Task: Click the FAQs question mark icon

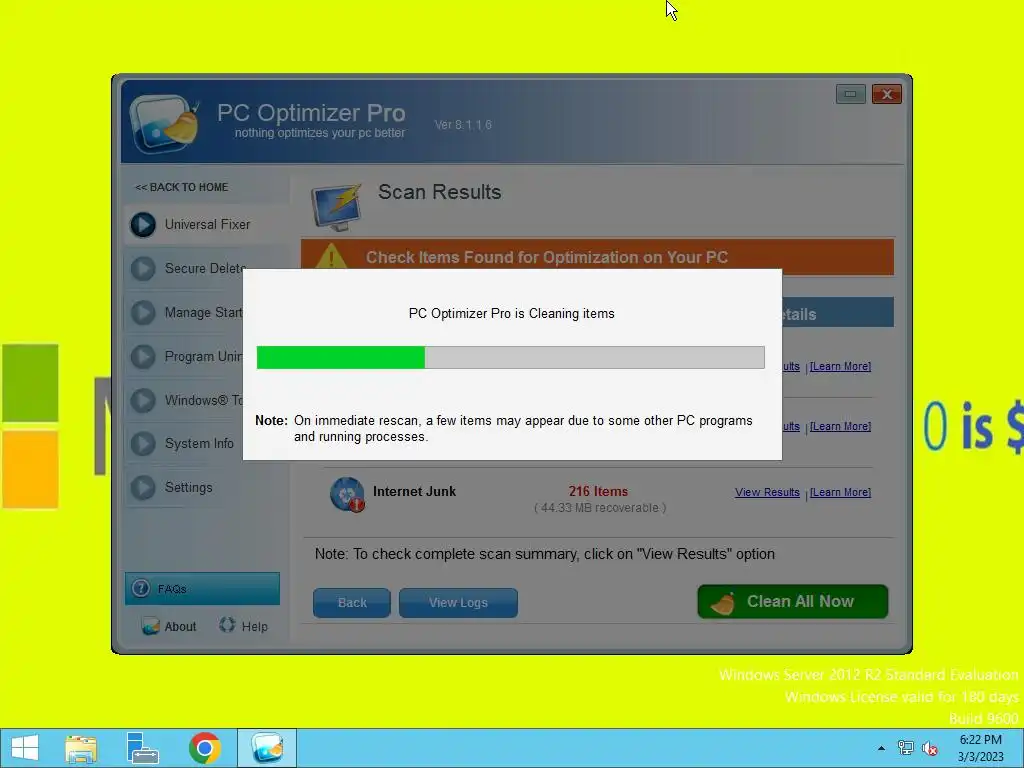Action: pos(141,588)
